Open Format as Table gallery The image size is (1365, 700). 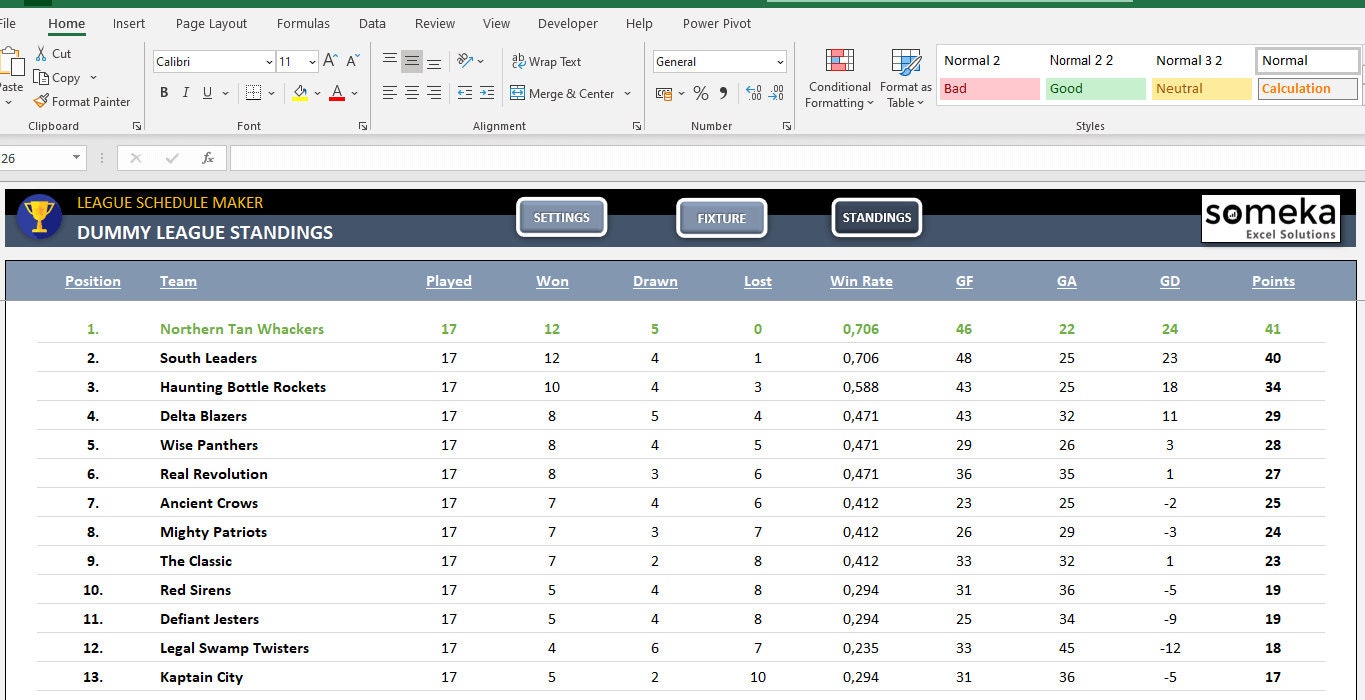[x=907, y=78]
